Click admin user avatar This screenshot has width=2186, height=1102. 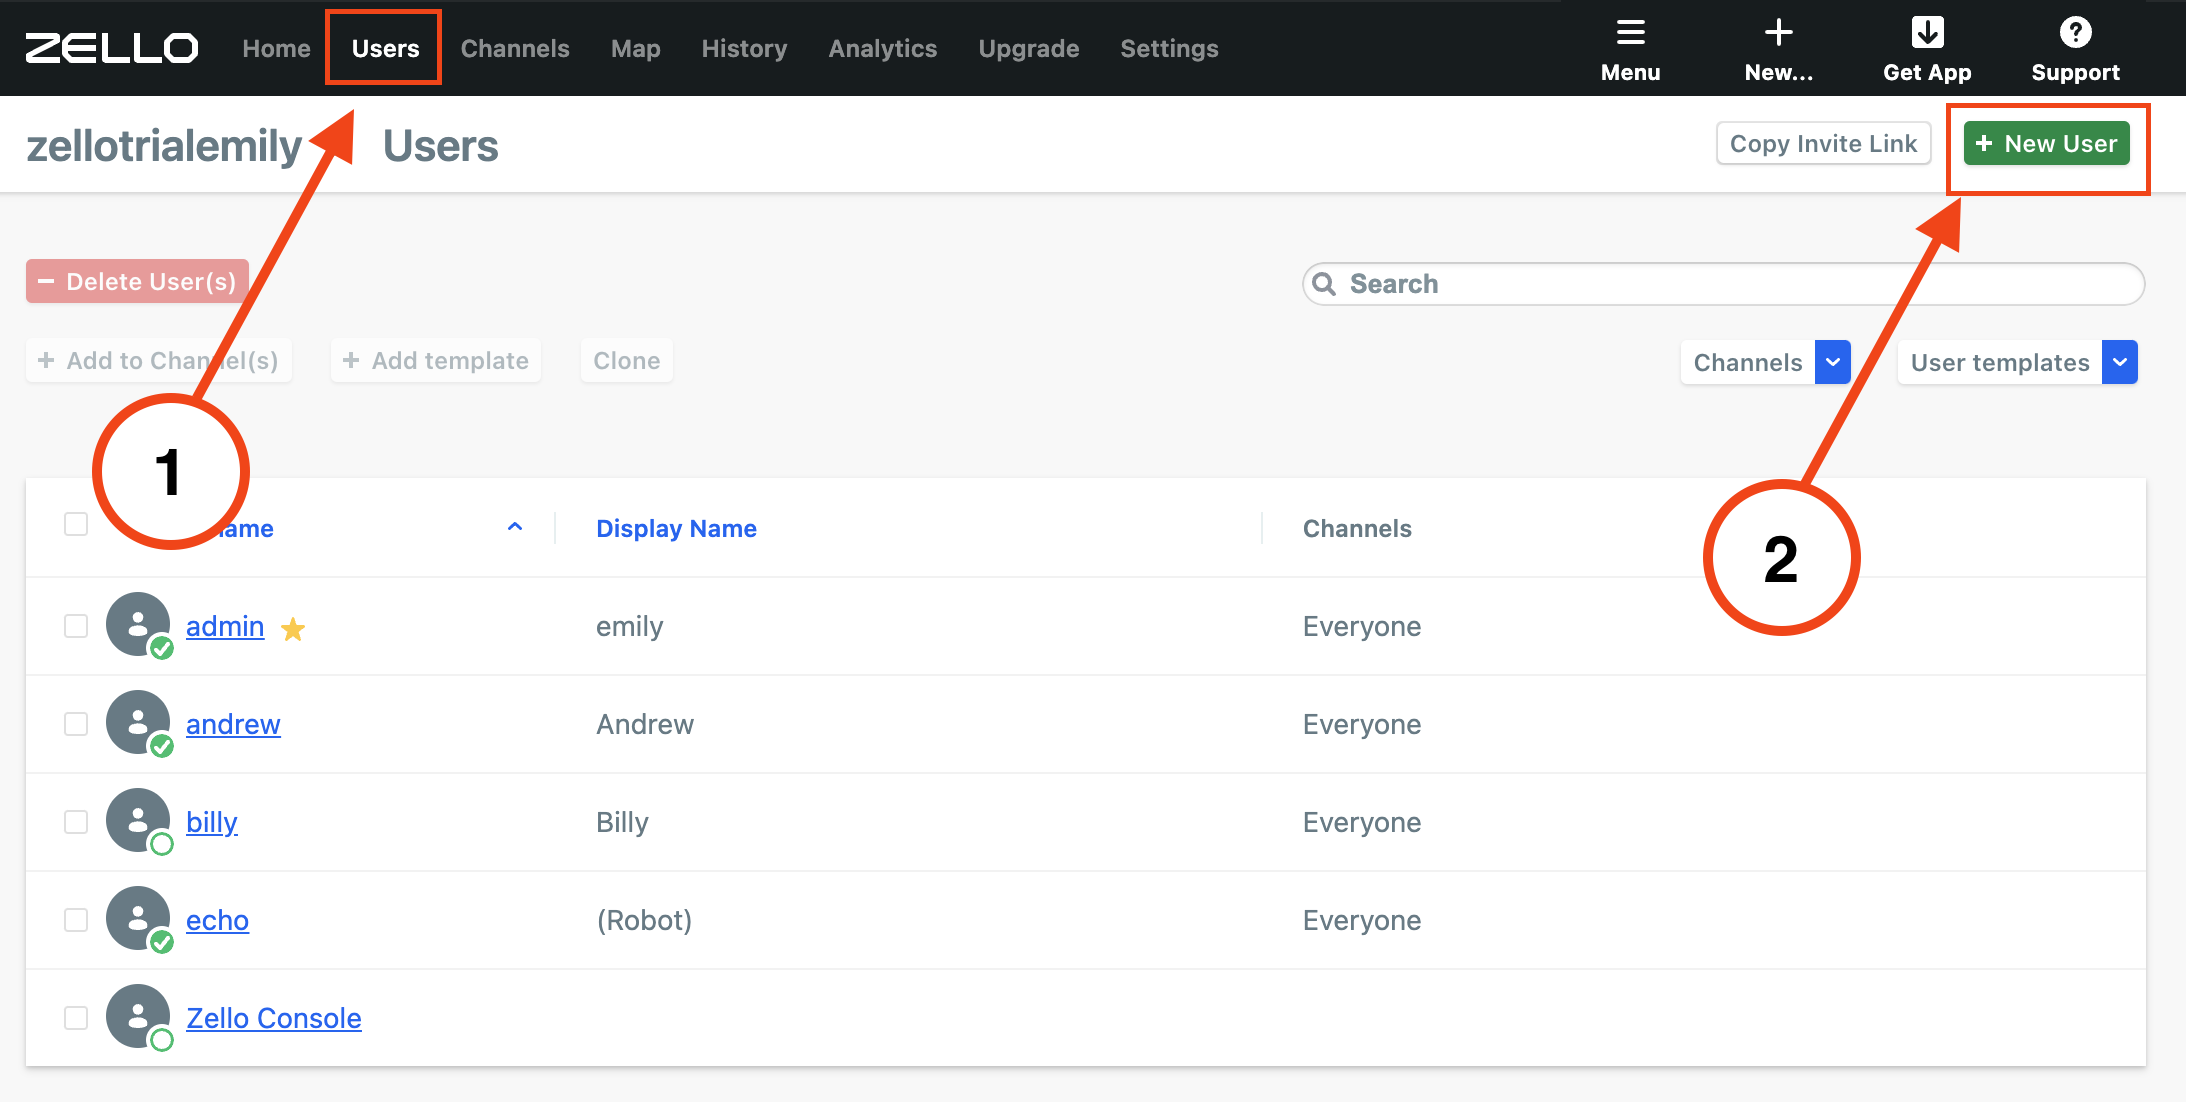(138, 625)
